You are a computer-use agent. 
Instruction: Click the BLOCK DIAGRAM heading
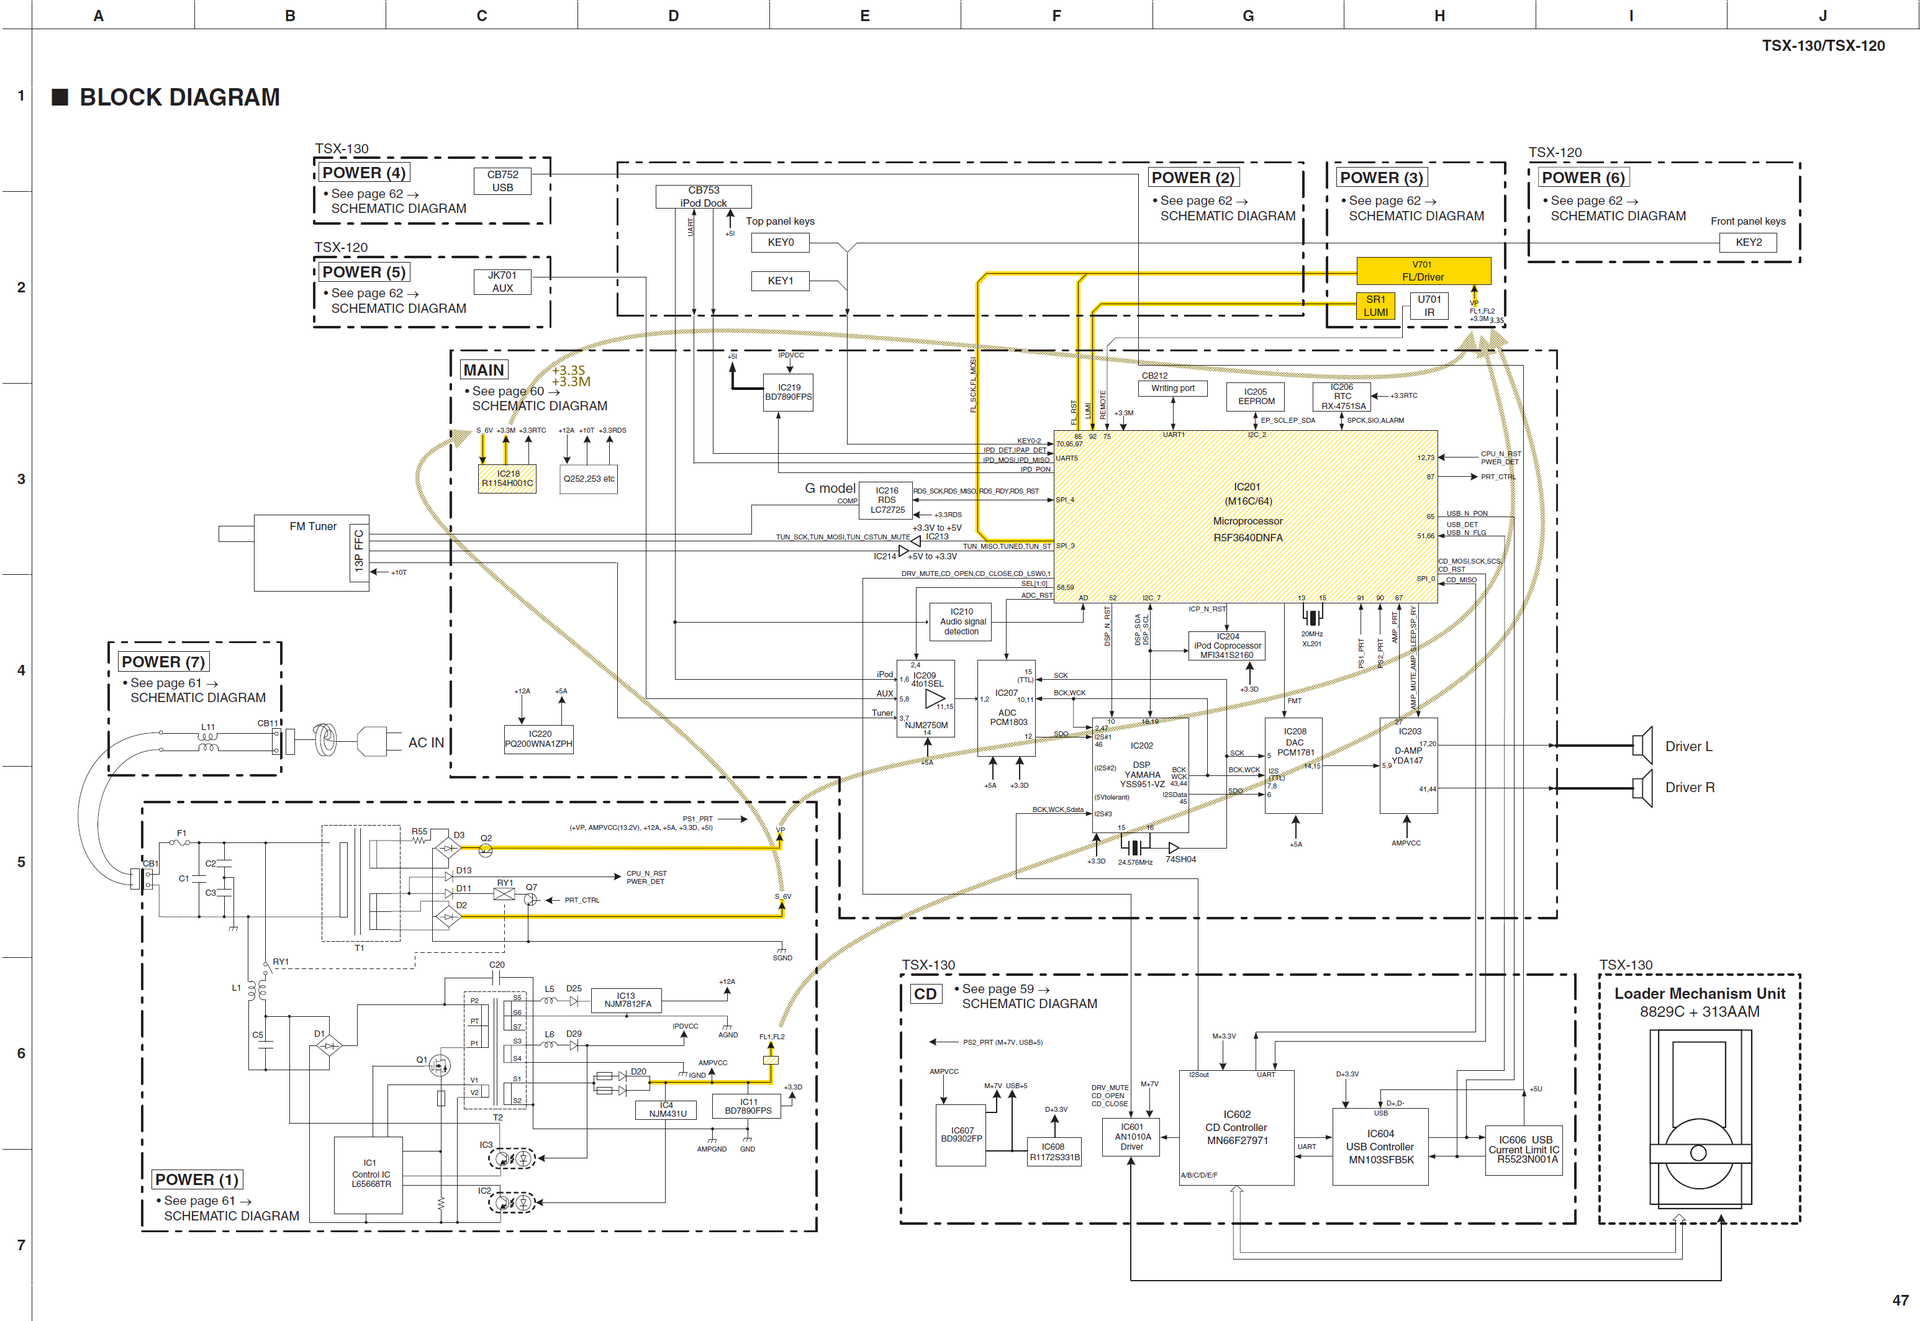click(x=180, y=97)
